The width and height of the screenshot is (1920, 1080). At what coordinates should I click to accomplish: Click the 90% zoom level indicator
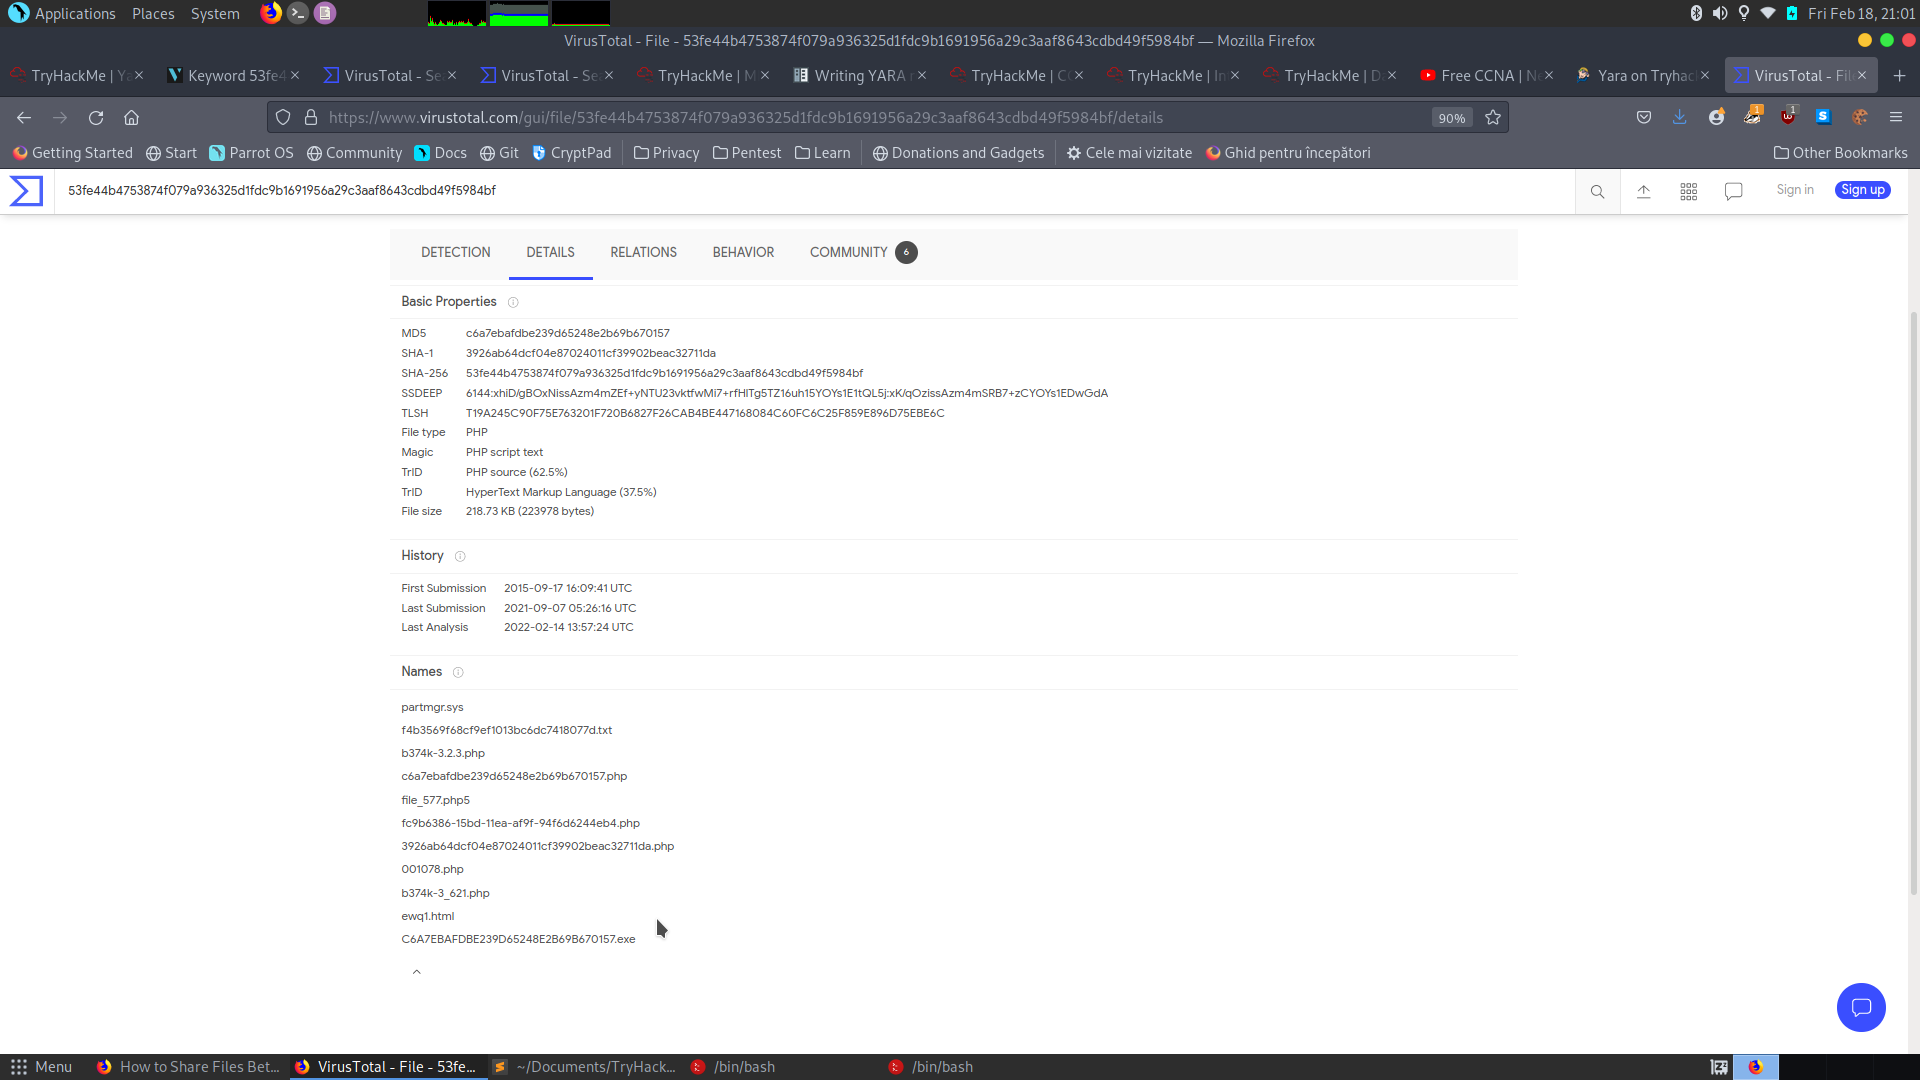1451,118
